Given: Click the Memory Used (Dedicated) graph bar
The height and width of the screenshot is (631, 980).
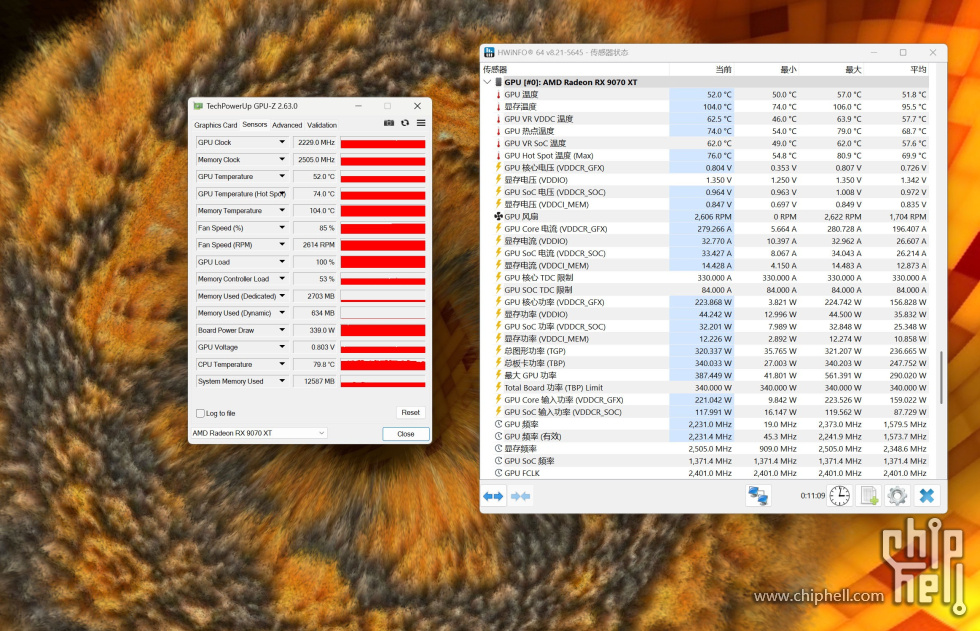Looking at the screenshot, I should (x=383, y=296).
